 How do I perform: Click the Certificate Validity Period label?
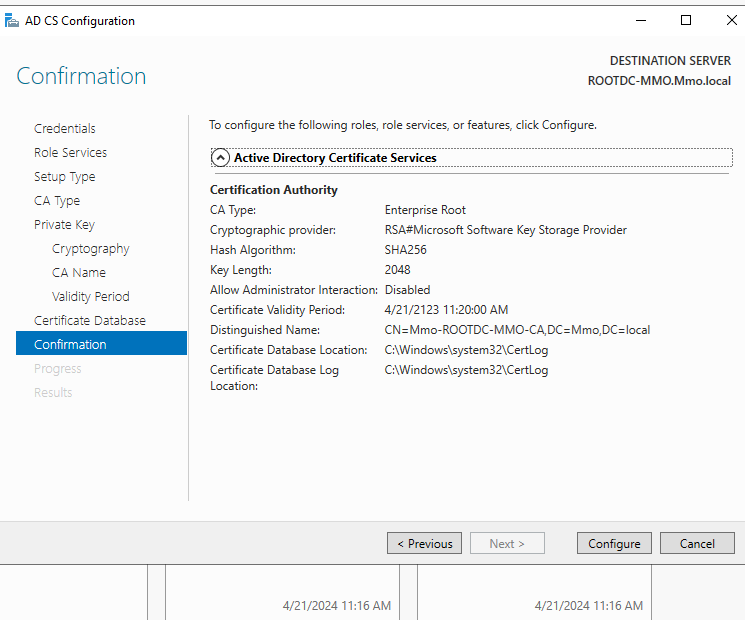pyautogui.click(x=277, y=310)
